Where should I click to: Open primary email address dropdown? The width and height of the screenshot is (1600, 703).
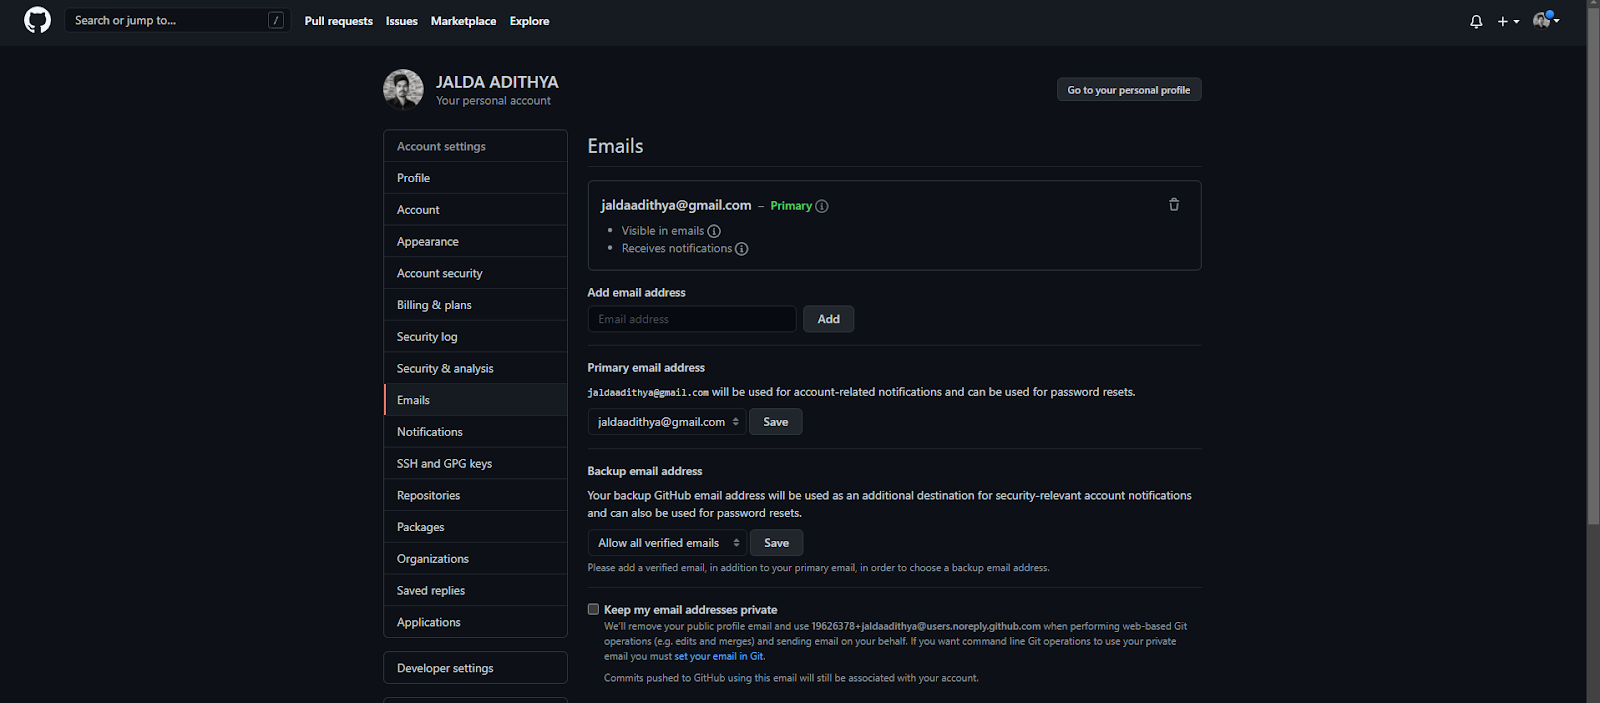point(667,422)
